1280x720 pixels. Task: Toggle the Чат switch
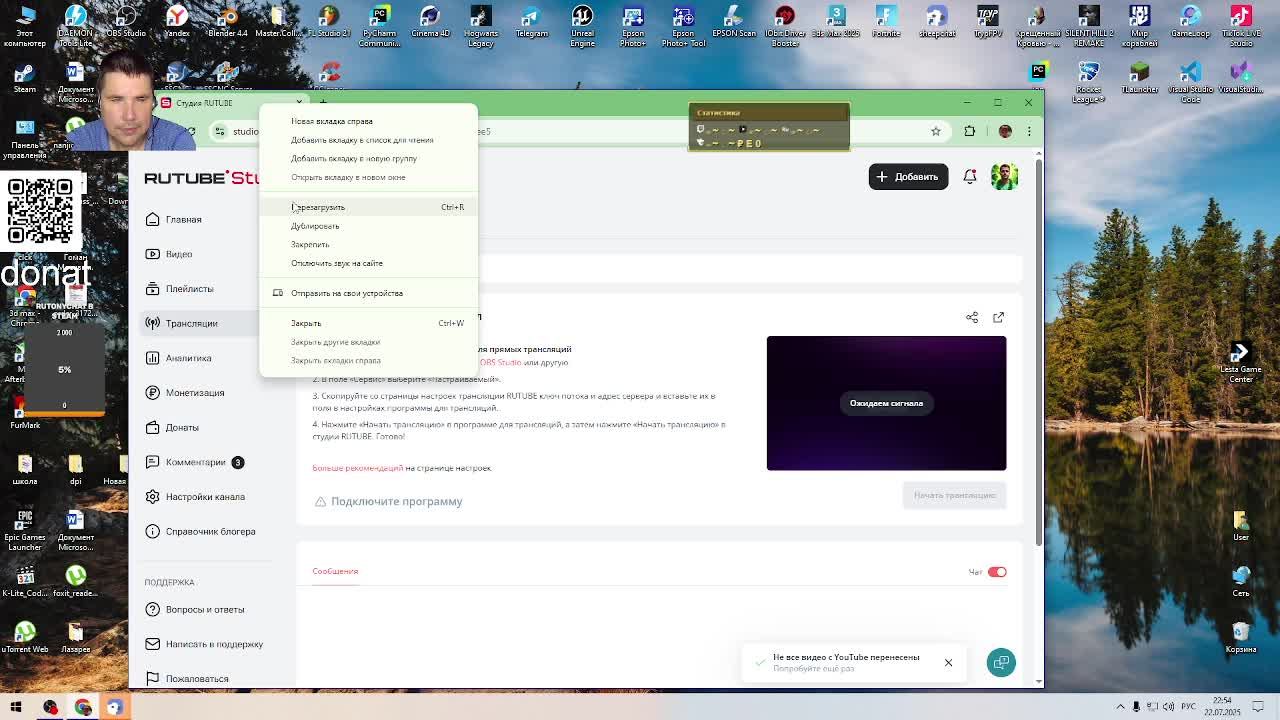pos(997,572)
